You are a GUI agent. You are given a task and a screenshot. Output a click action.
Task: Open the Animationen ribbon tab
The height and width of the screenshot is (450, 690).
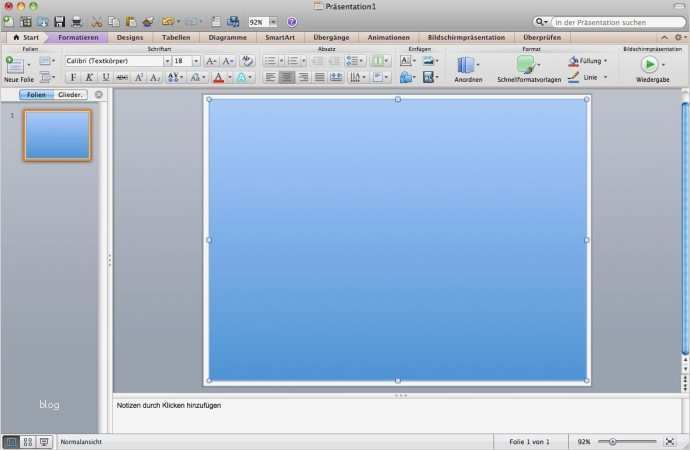(x=389, y=37)
